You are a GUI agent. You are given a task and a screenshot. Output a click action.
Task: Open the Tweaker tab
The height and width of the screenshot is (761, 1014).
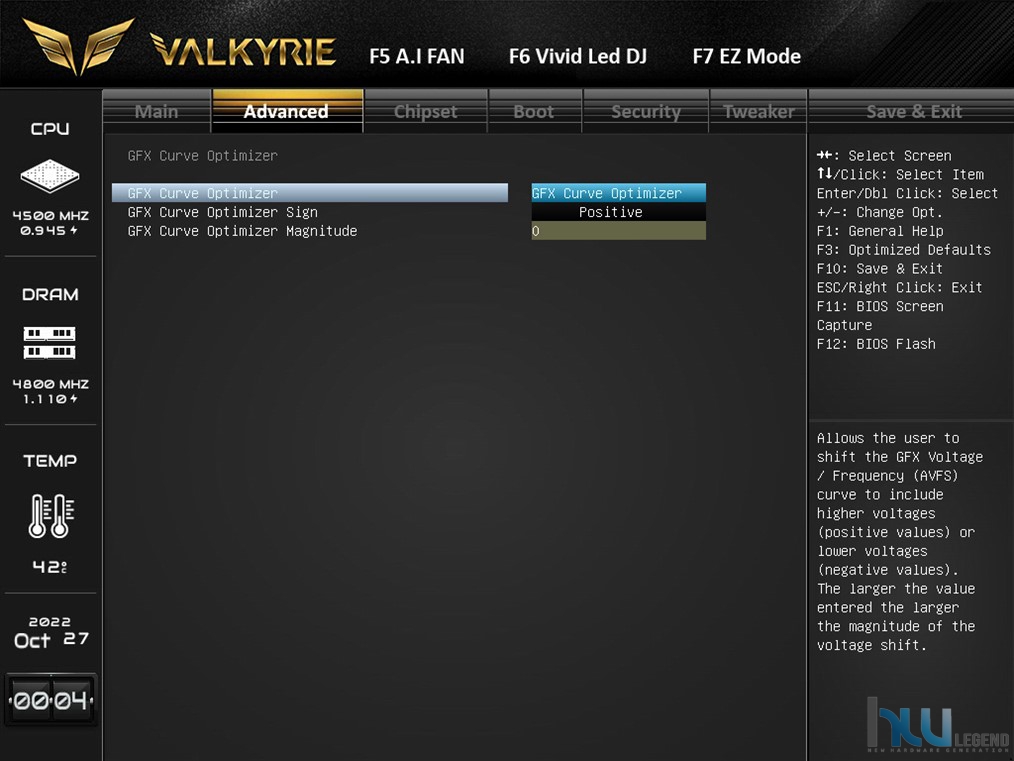click(759, 111)
